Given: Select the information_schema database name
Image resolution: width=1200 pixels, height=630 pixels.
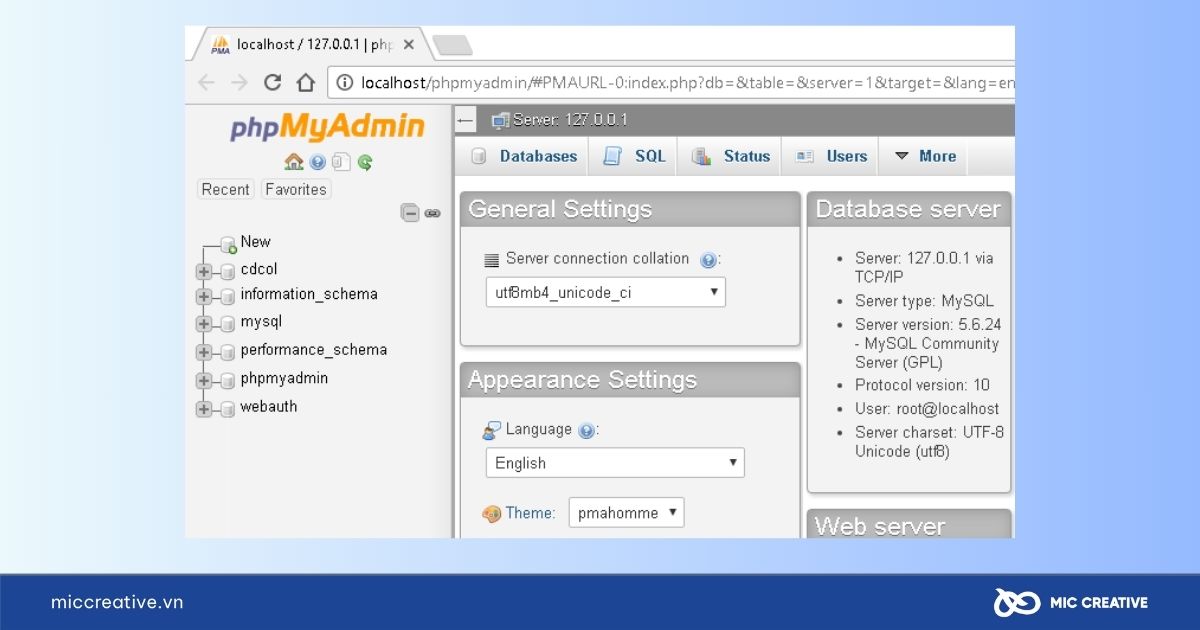Looking at the screenshot, I should [309, 294].
